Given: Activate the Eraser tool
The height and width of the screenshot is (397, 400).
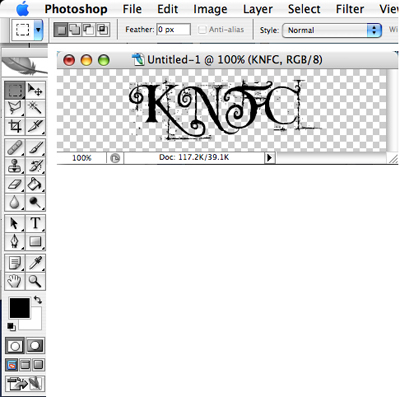Looking at the screenshot, I should pos(15,184).
